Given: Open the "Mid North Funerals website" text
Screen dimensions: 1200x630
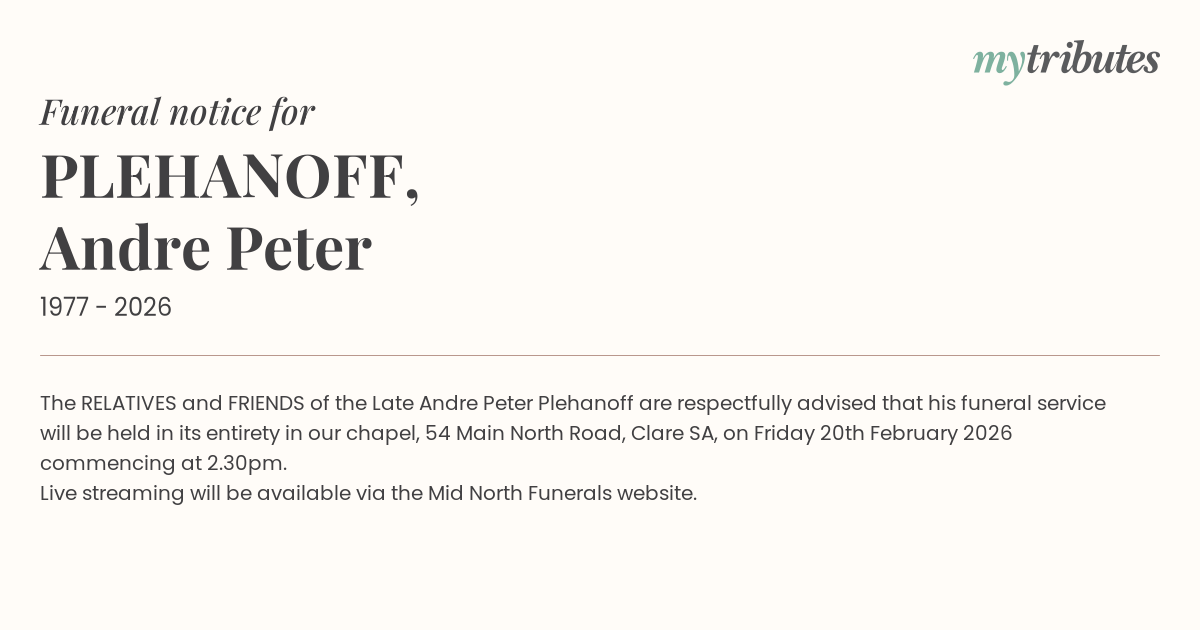Looking at the screenshot, I should pos(562,493).
